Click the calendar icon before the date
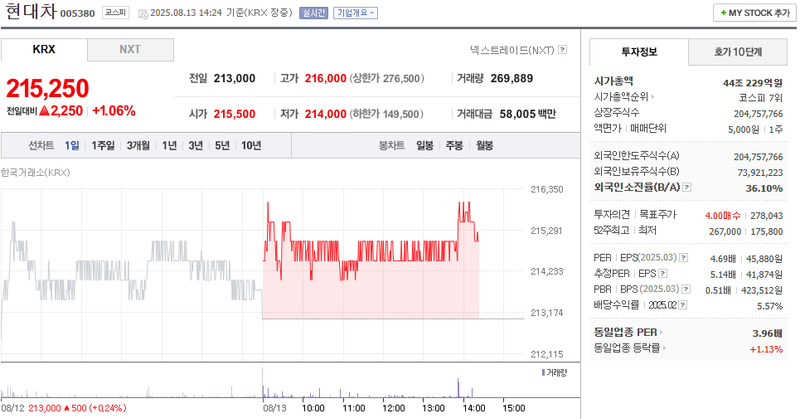This screenshot has height=419, width=800. click(143, 13)
